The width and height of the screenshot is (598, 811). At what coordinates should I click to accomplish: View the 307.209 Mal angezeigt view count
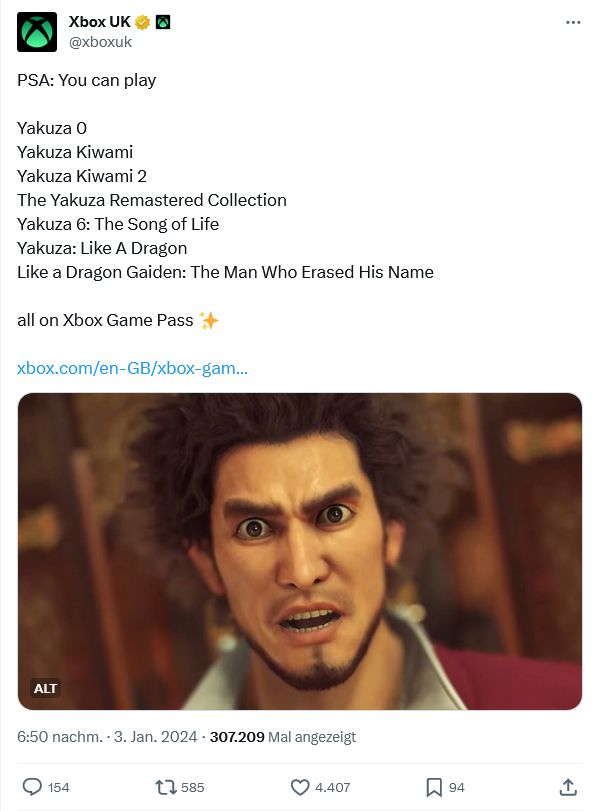click(283, 737)
